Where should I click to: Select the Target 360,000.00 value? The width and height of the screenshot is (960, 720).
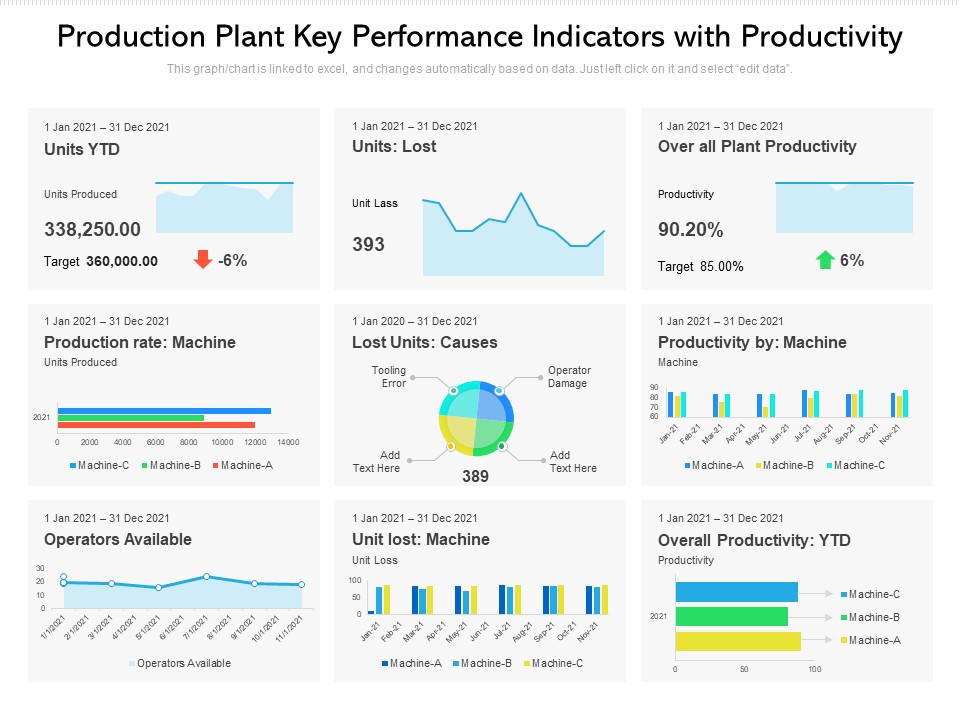(x=101, y=261)
